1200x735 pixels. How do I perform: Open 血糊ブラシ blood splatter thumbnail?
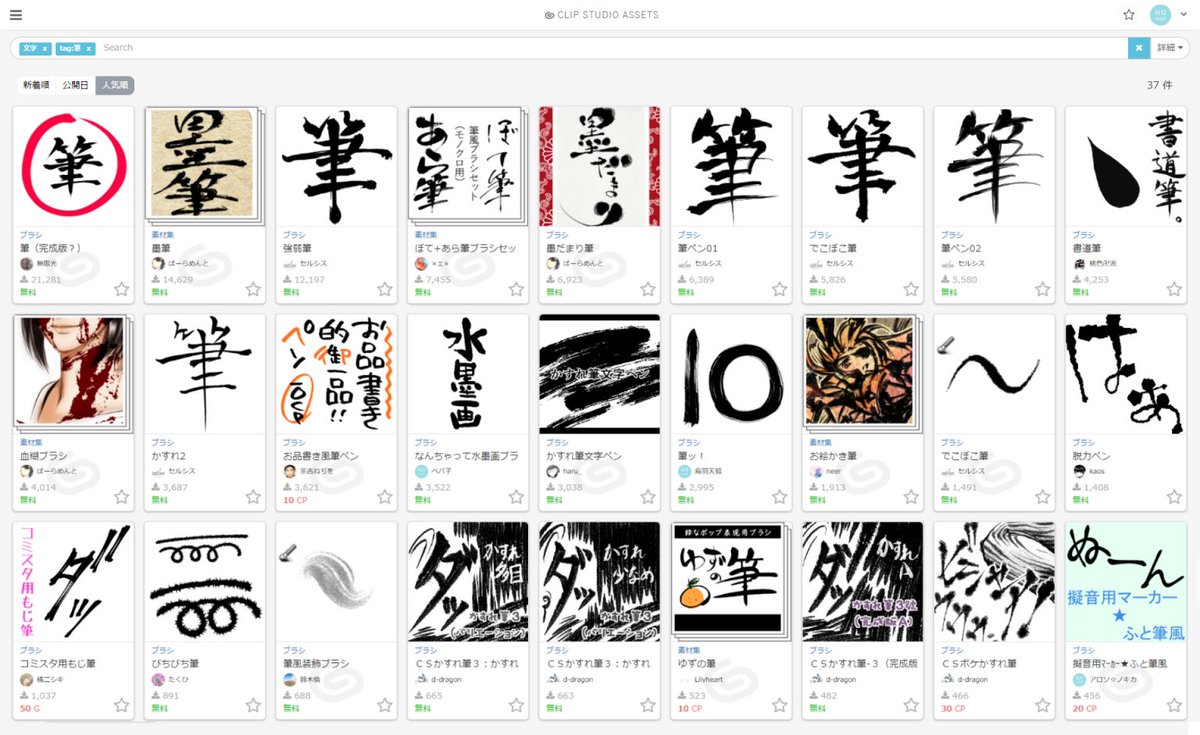pos(73,374)
